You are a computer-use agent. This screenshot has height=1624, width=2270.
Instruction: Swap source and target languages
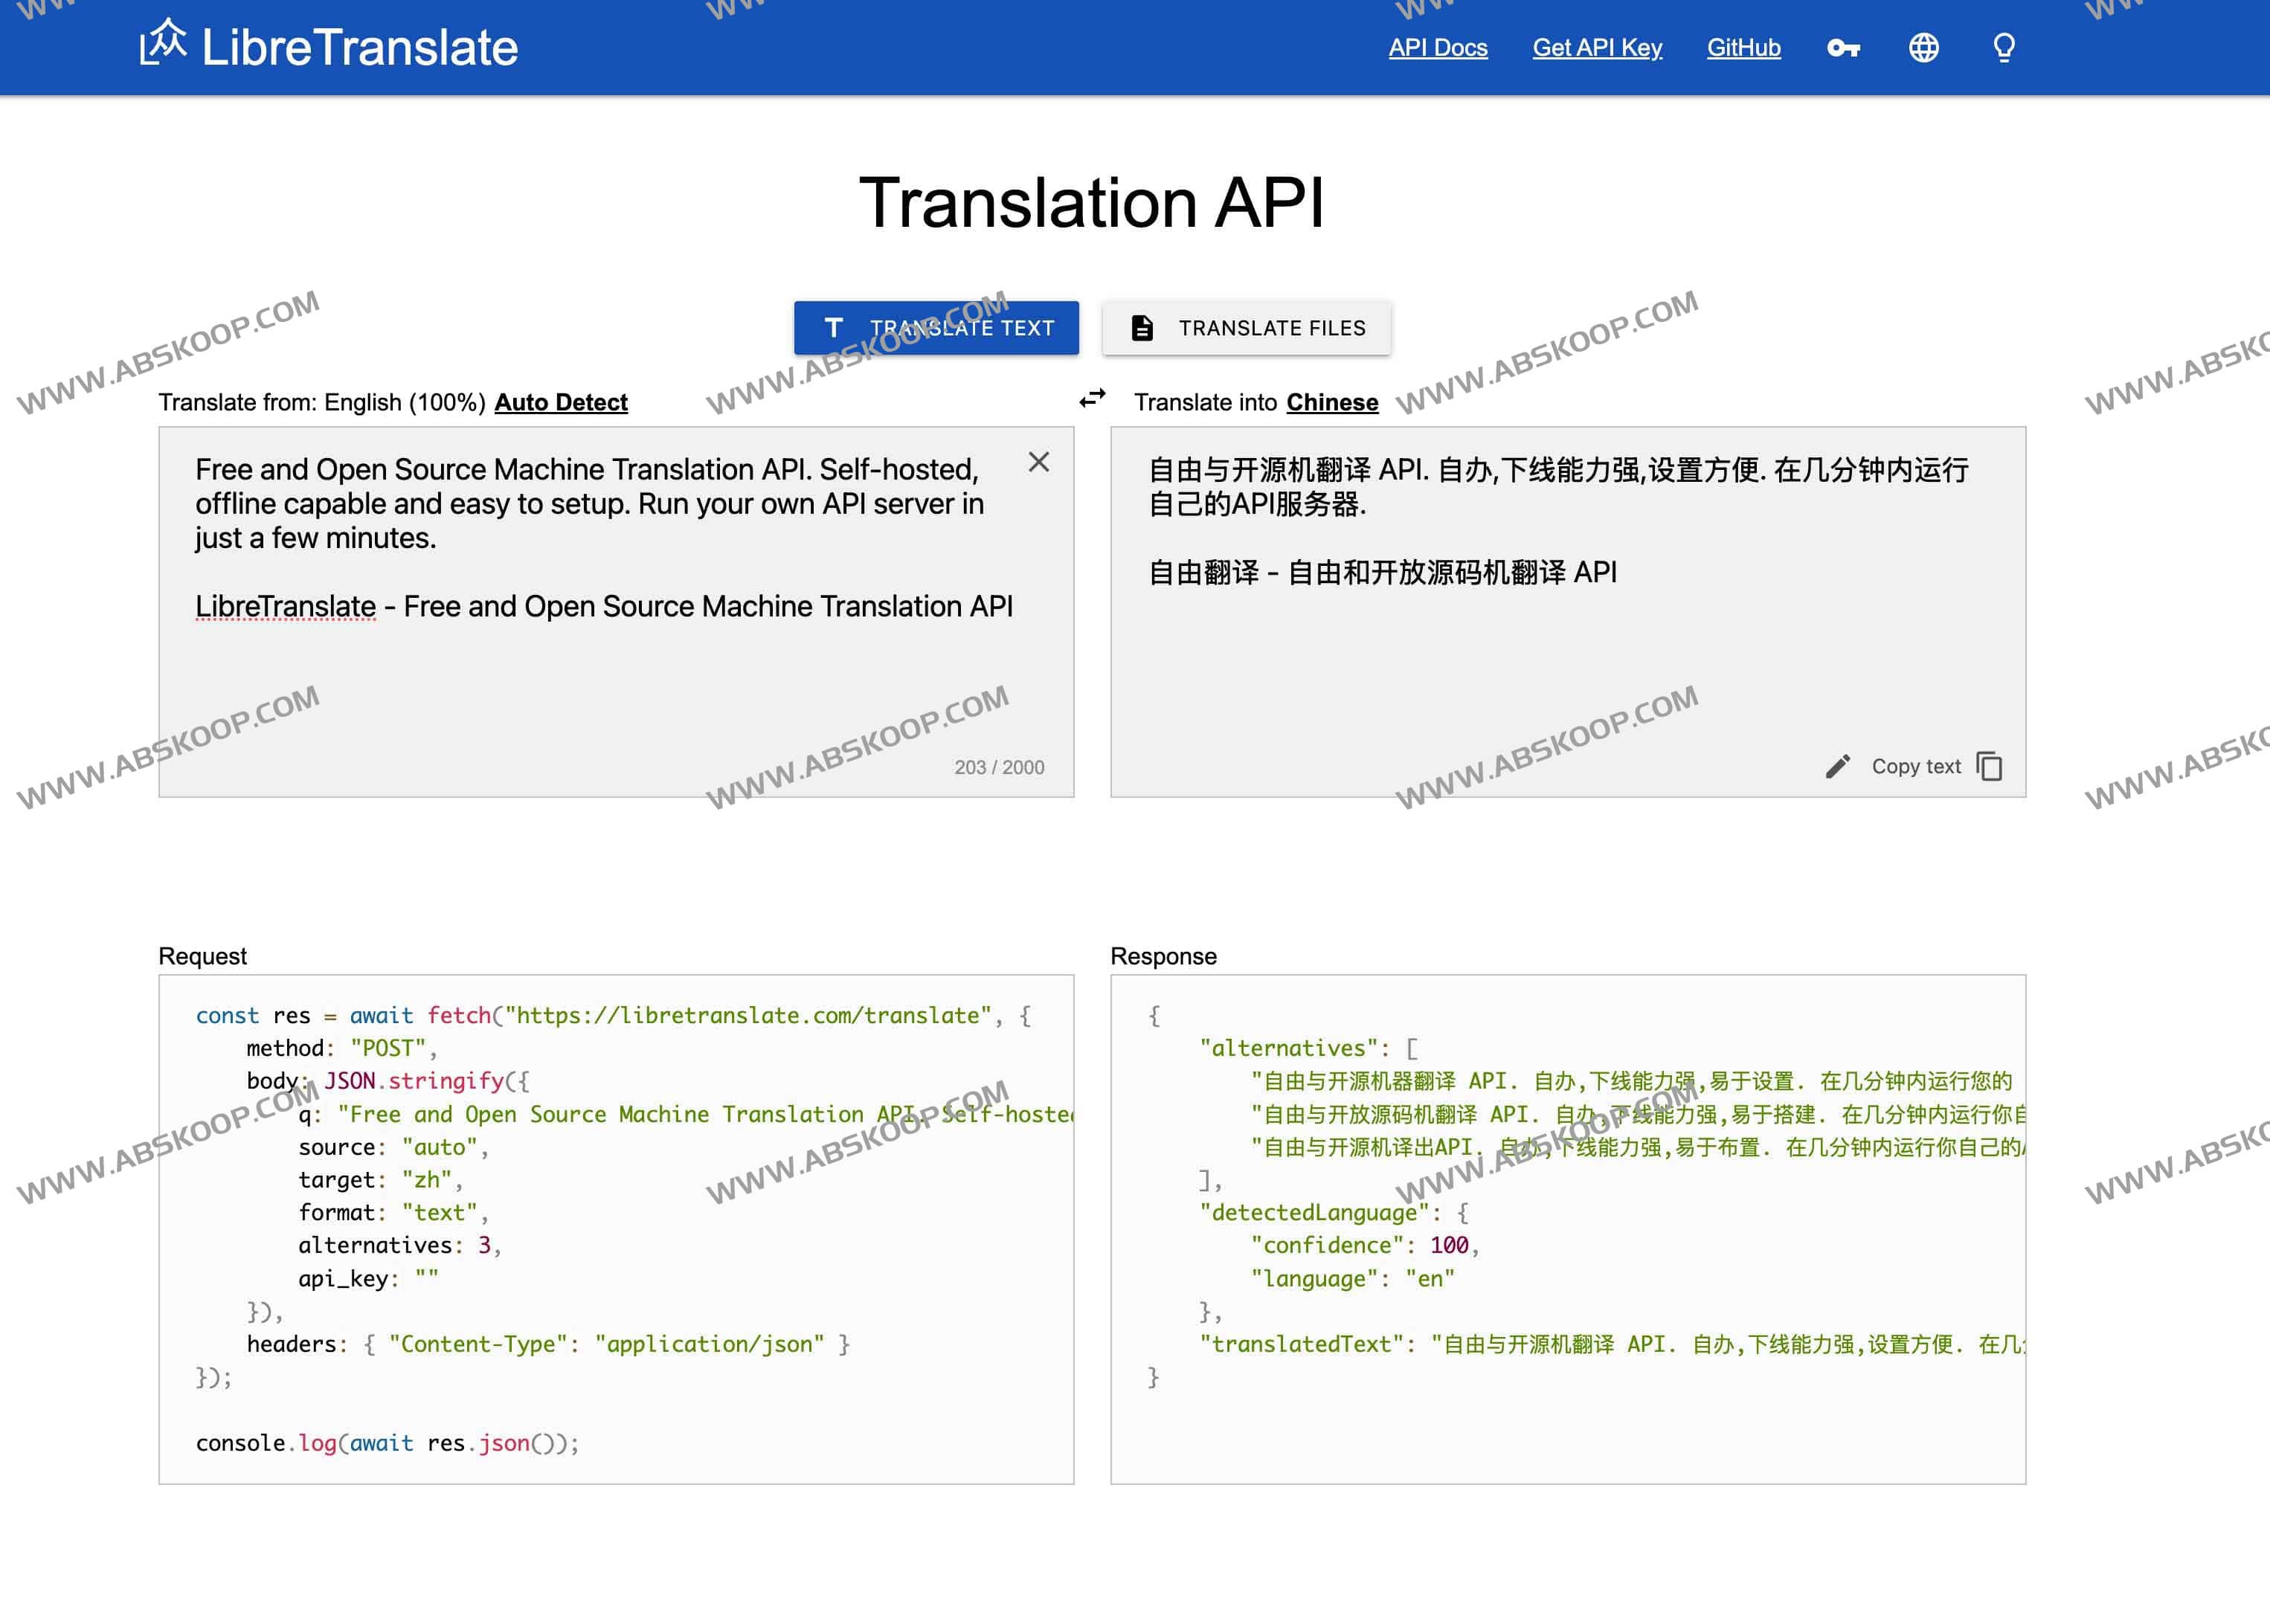click(x=1092, y=399)
